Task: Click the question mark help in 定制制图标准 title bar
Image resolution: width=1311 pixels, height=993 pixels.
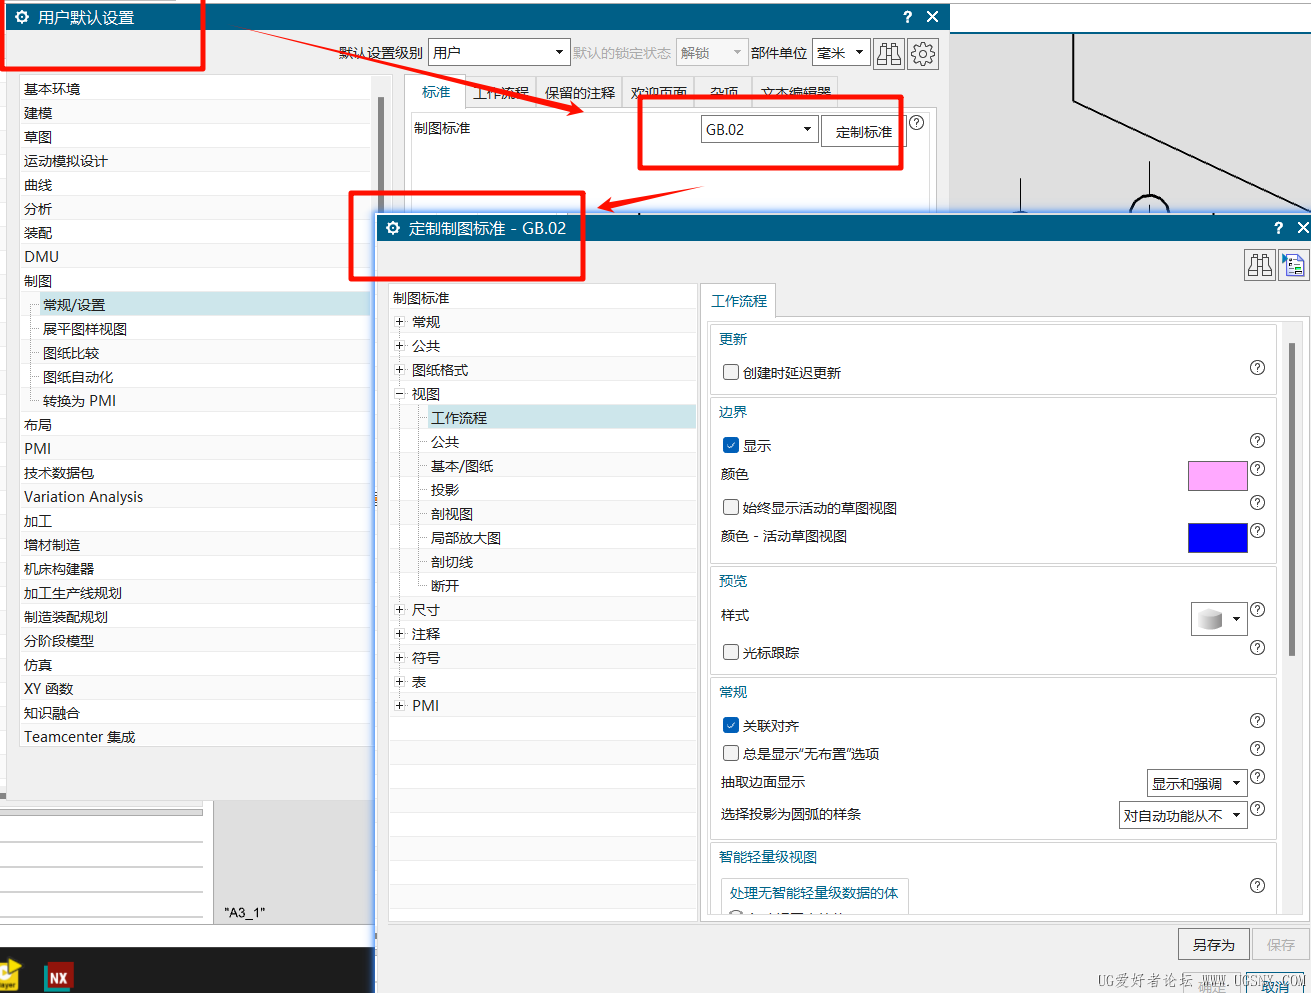Action: point(1278,228)
